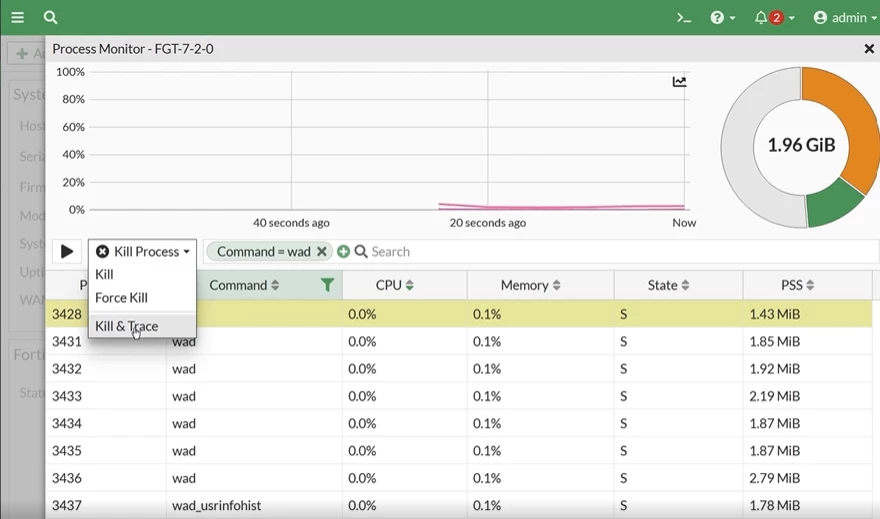Click the green segment of memory donut

click(833, 203)
